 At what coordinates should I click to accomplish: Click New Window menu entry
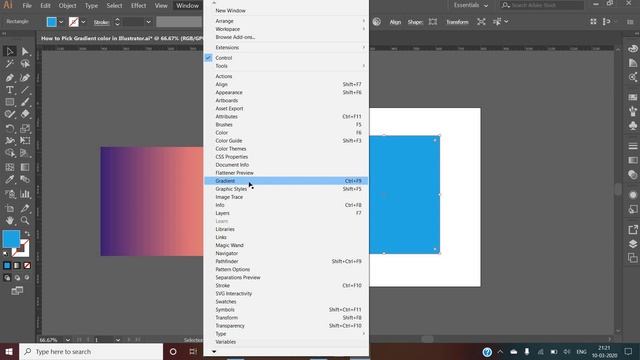coord(286,11)
